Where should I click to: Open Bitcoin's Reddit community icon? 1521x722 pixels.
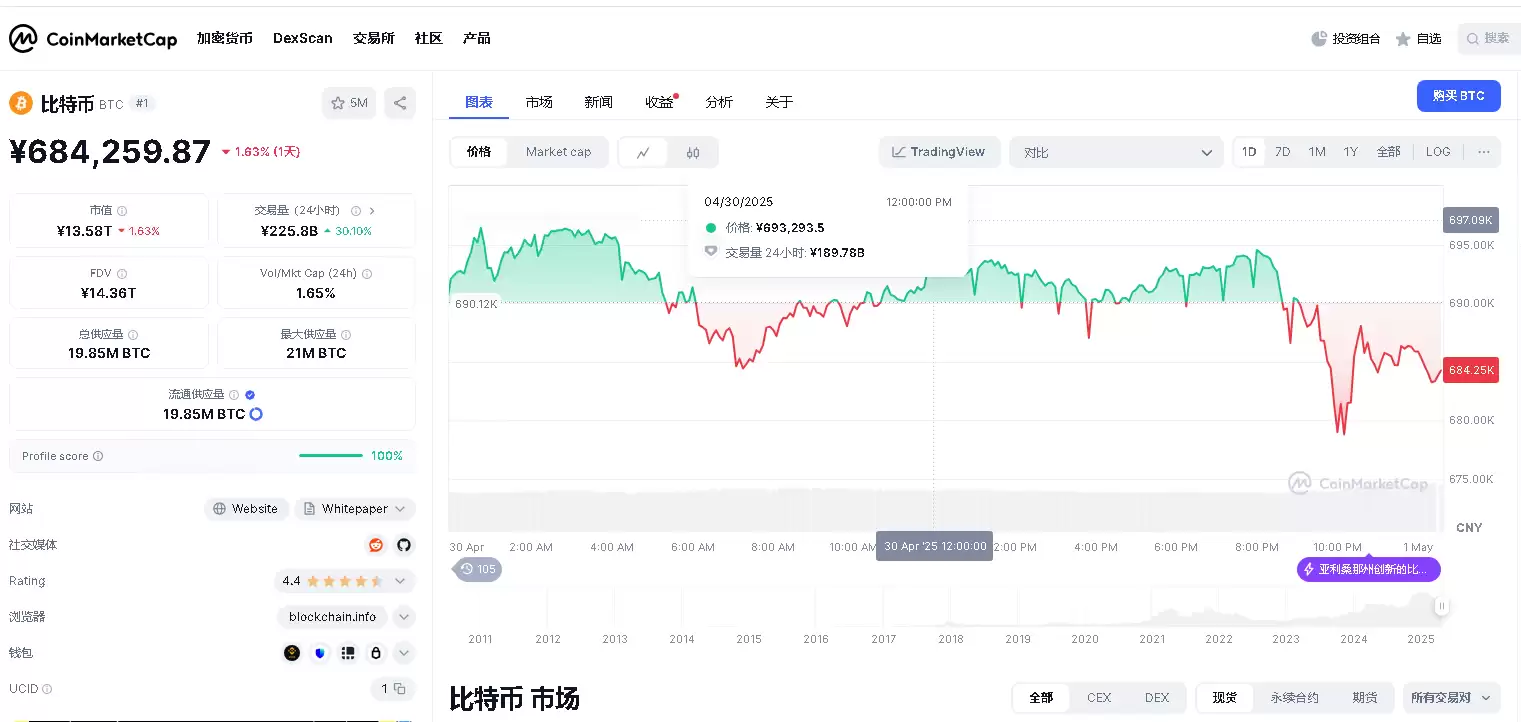(376, 545)
